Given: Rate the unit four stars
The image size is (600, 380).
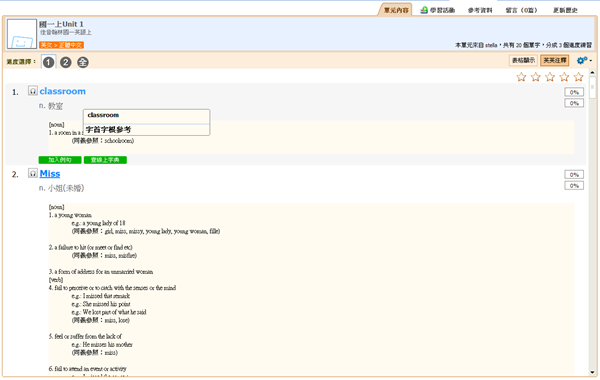Looking at the screenshot, I should [564, 77].
